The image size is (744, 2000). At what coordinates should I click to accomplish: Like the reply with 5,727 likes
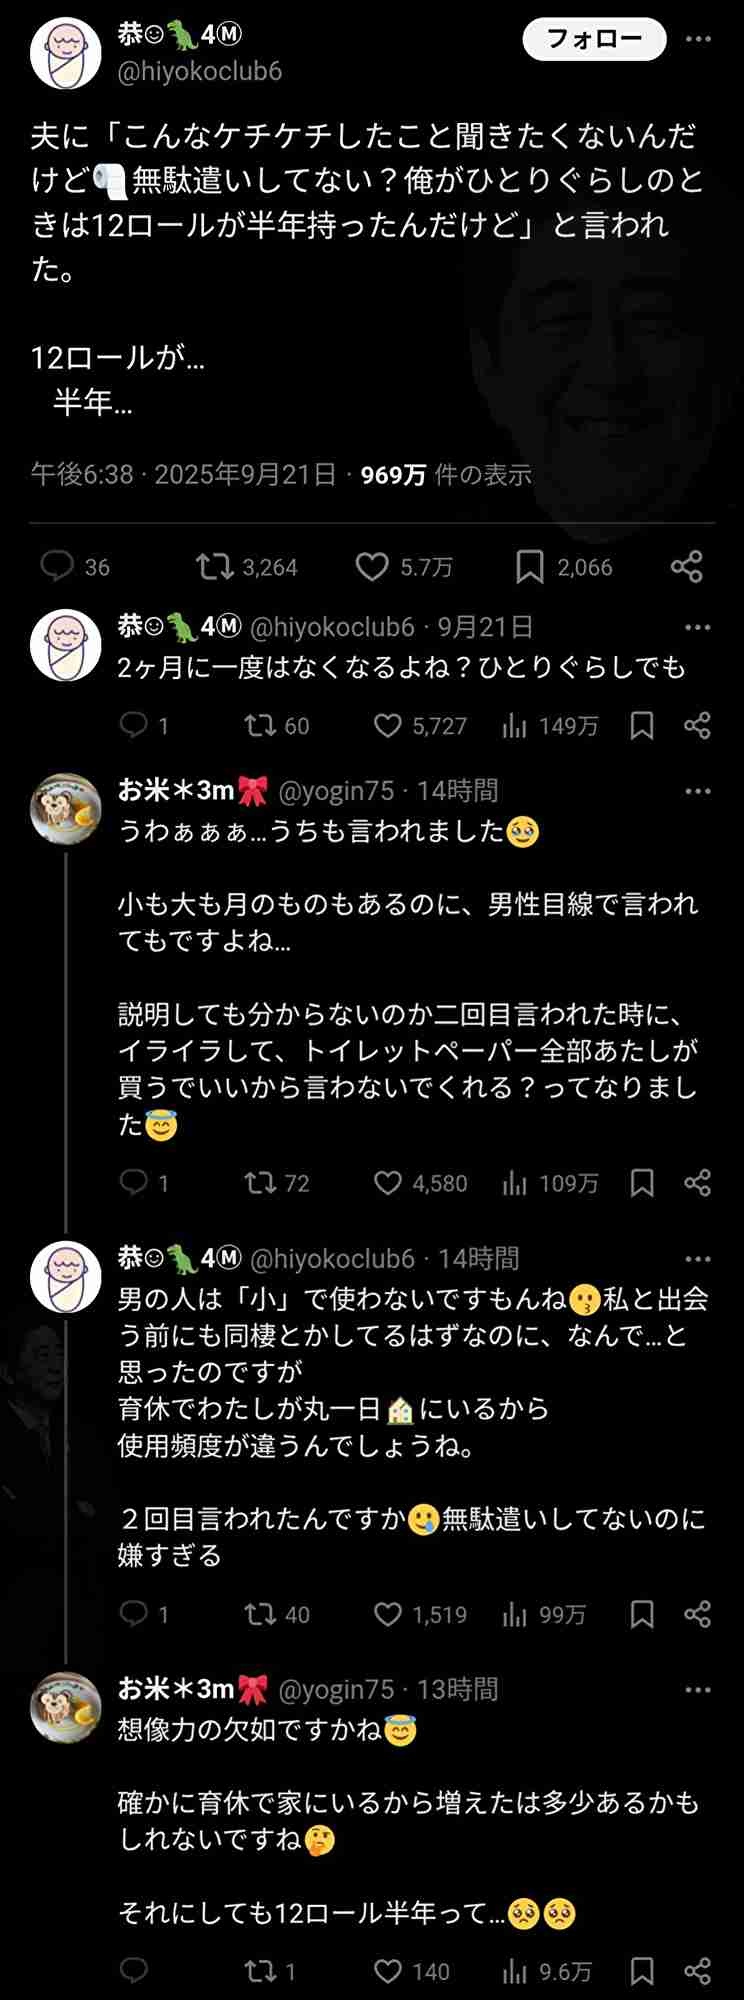(388, 726)
